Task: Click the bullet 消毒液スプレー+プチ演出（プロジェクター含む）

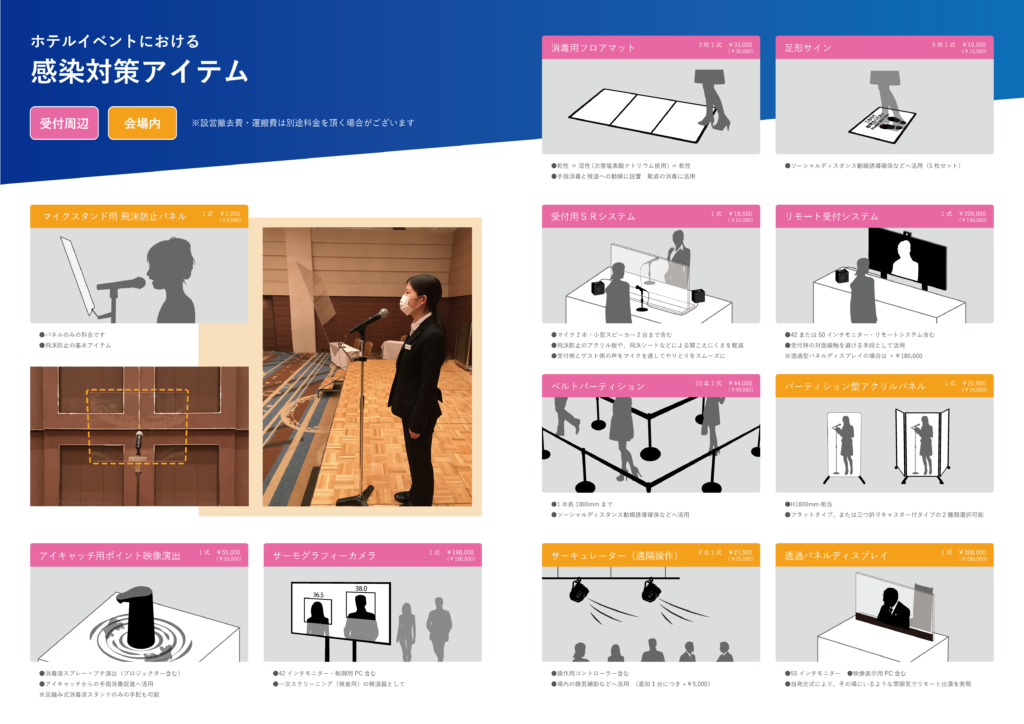Action: (x=110, y=673)
